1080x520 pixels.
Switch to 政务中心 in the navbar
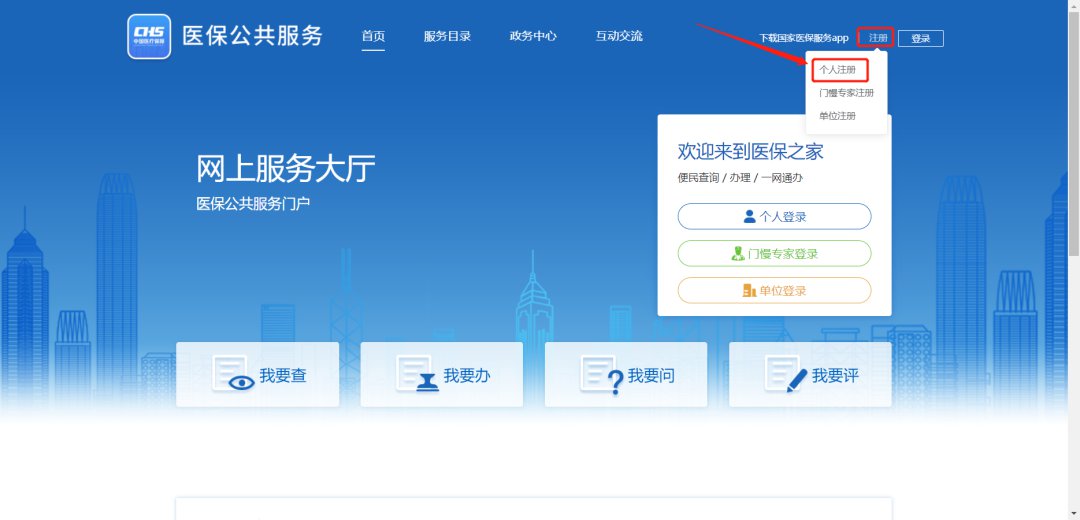[x=533, y=37]
